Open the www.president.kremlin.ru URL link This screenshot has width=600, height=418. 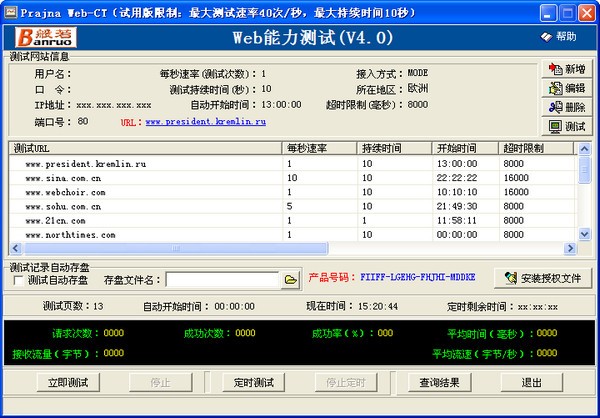tap(206, 122)
